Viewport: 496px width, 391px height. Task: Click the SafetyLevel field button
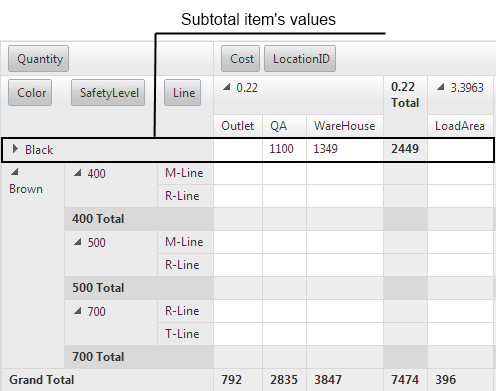[x=108, y=93]
